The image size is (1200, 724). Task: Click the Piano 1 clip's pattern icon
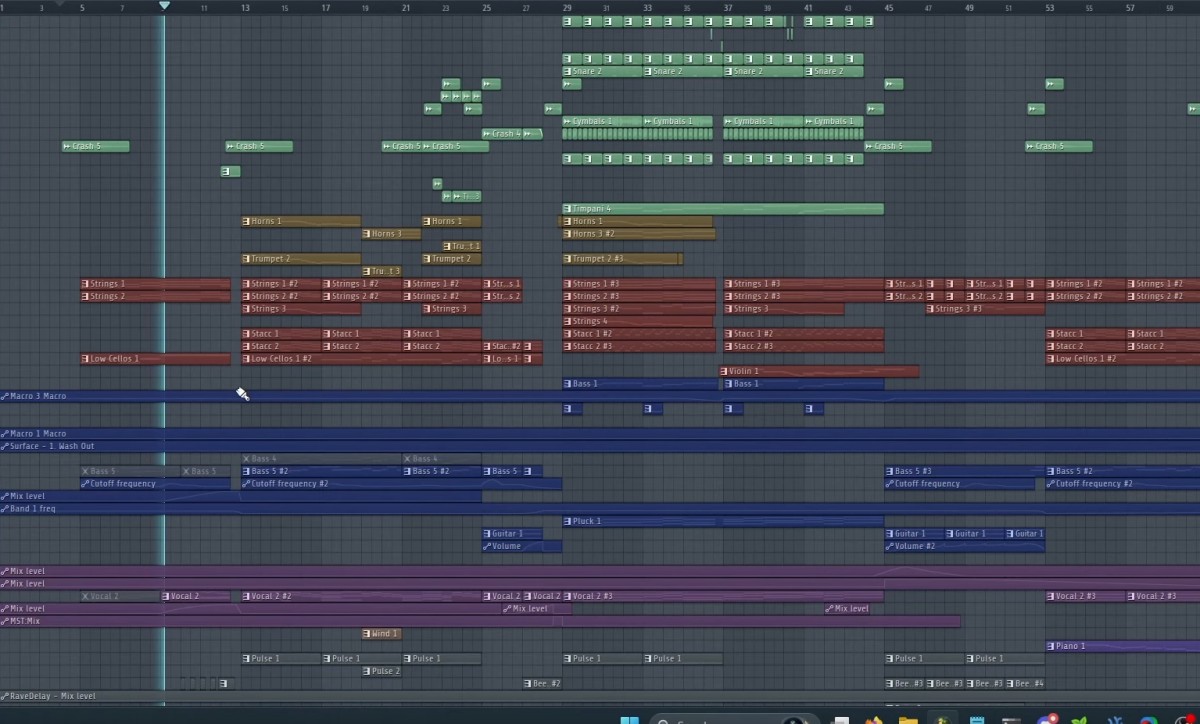click(1052, 646)
